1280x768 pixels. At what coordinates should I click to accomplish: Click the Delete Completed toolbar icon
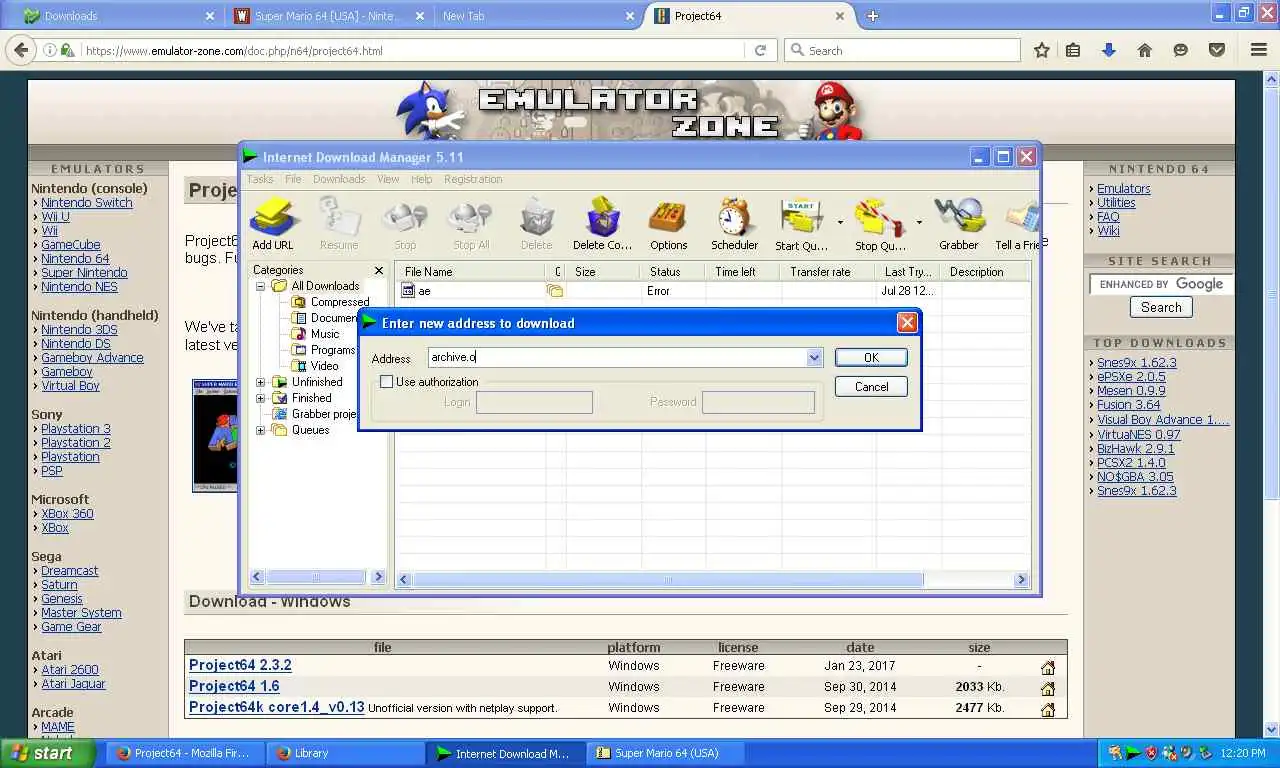coord(602,224)
